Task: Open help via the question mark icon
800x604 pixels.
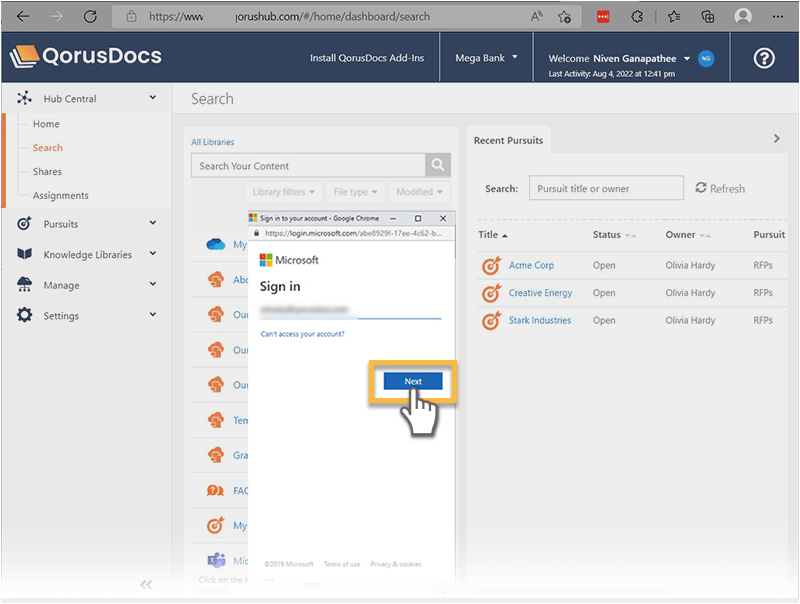Action: point(764,58)
